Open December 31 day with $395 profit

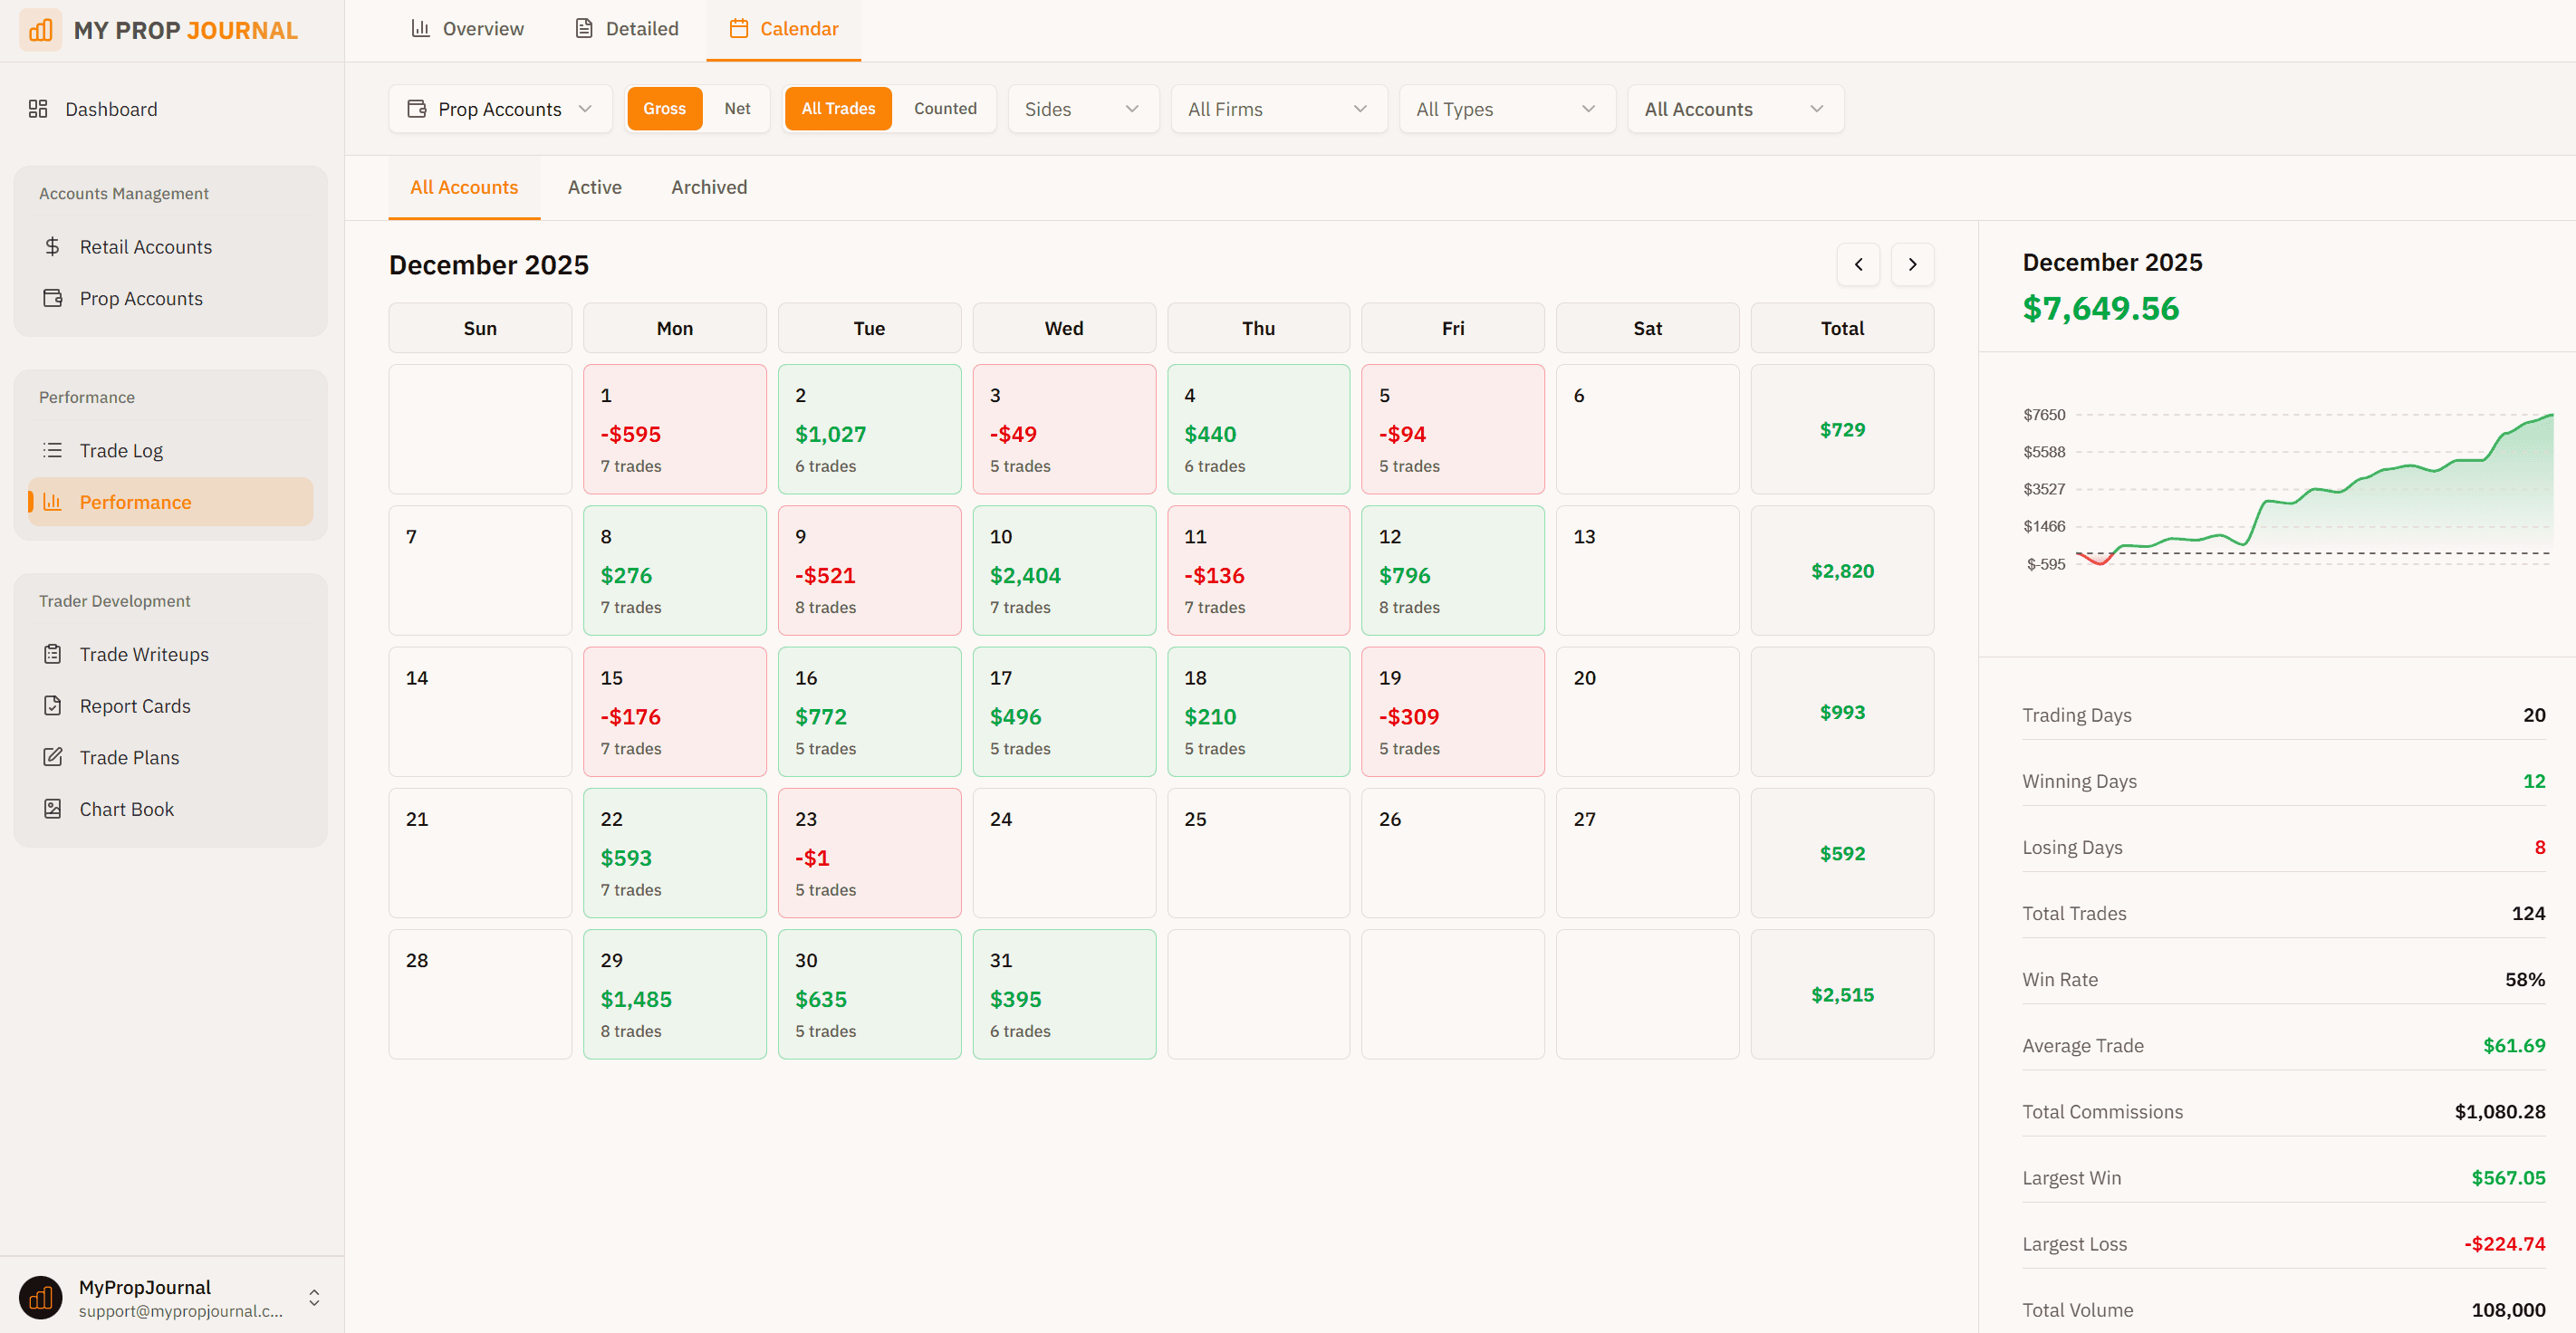tap(1064, 994)
